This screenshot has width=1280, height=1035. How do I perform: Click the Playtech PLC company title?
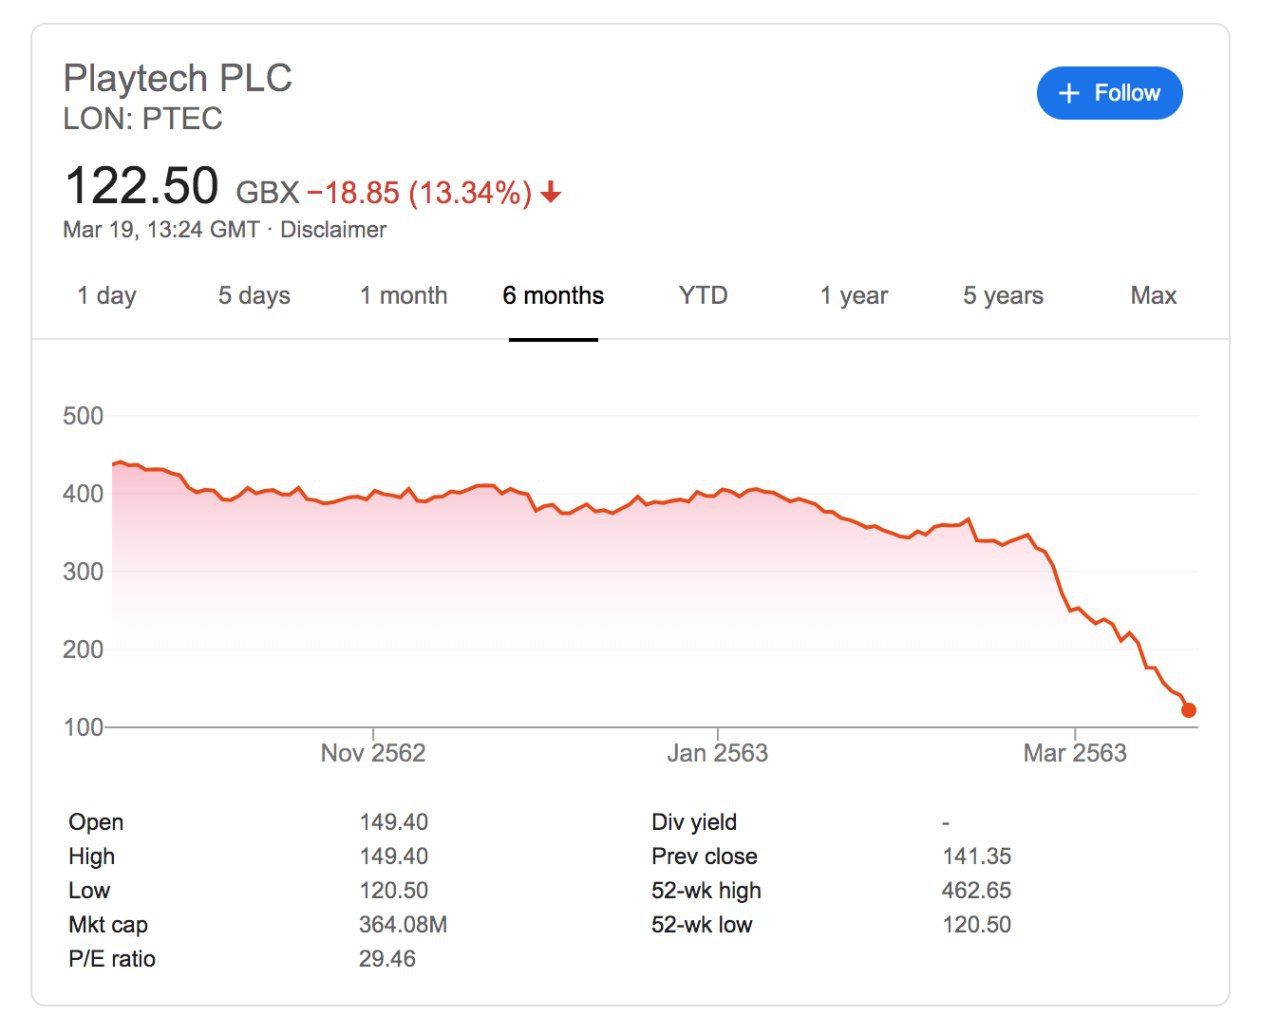click(178, 78)
